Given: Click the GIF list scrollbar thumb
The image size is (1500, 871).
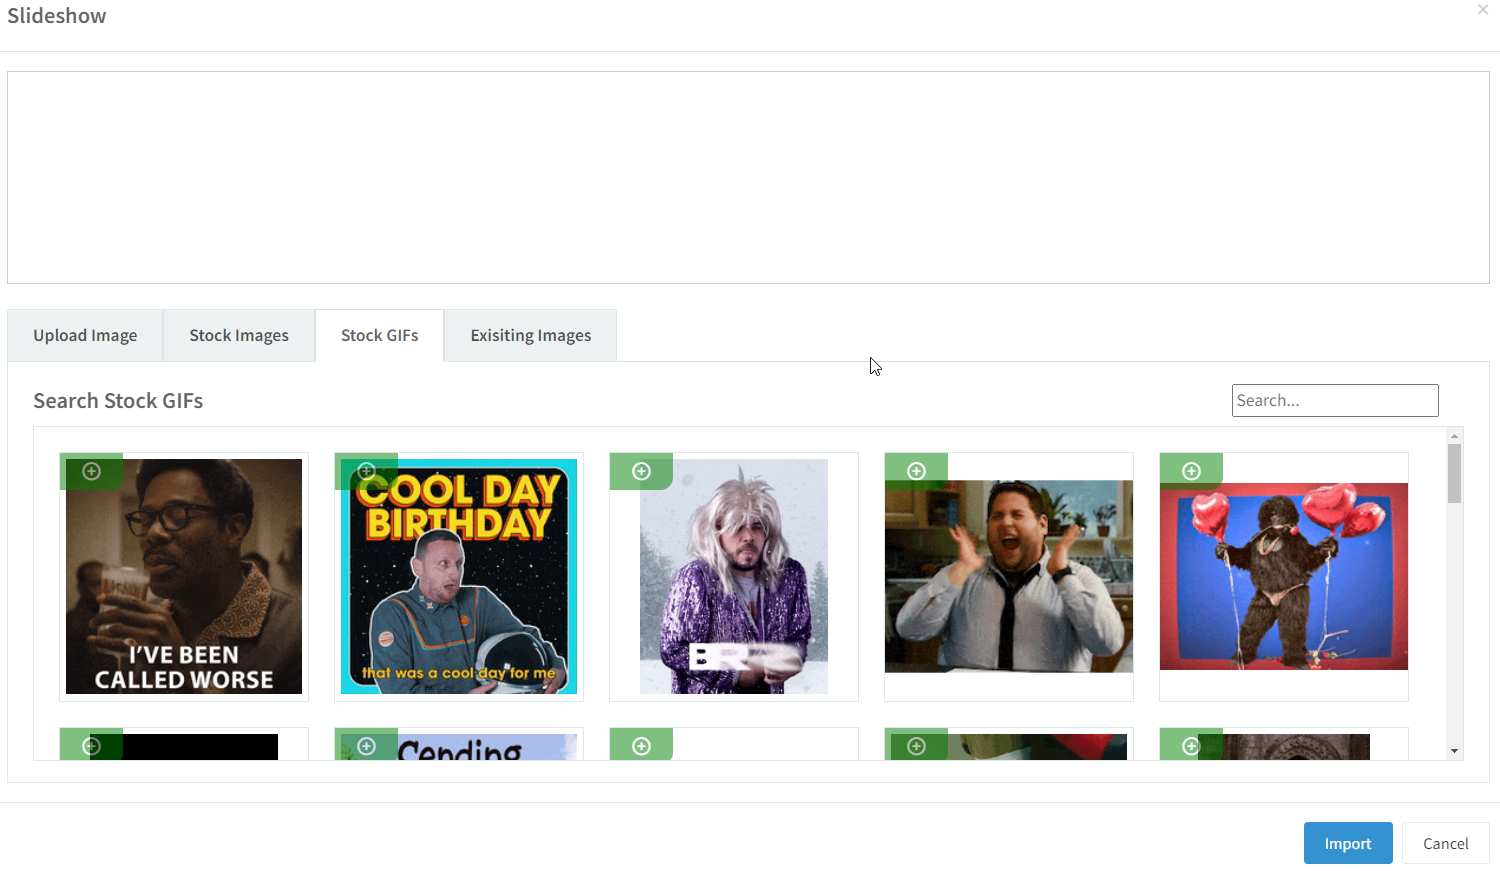Looking at the screenshot, I should point(1455,473).
